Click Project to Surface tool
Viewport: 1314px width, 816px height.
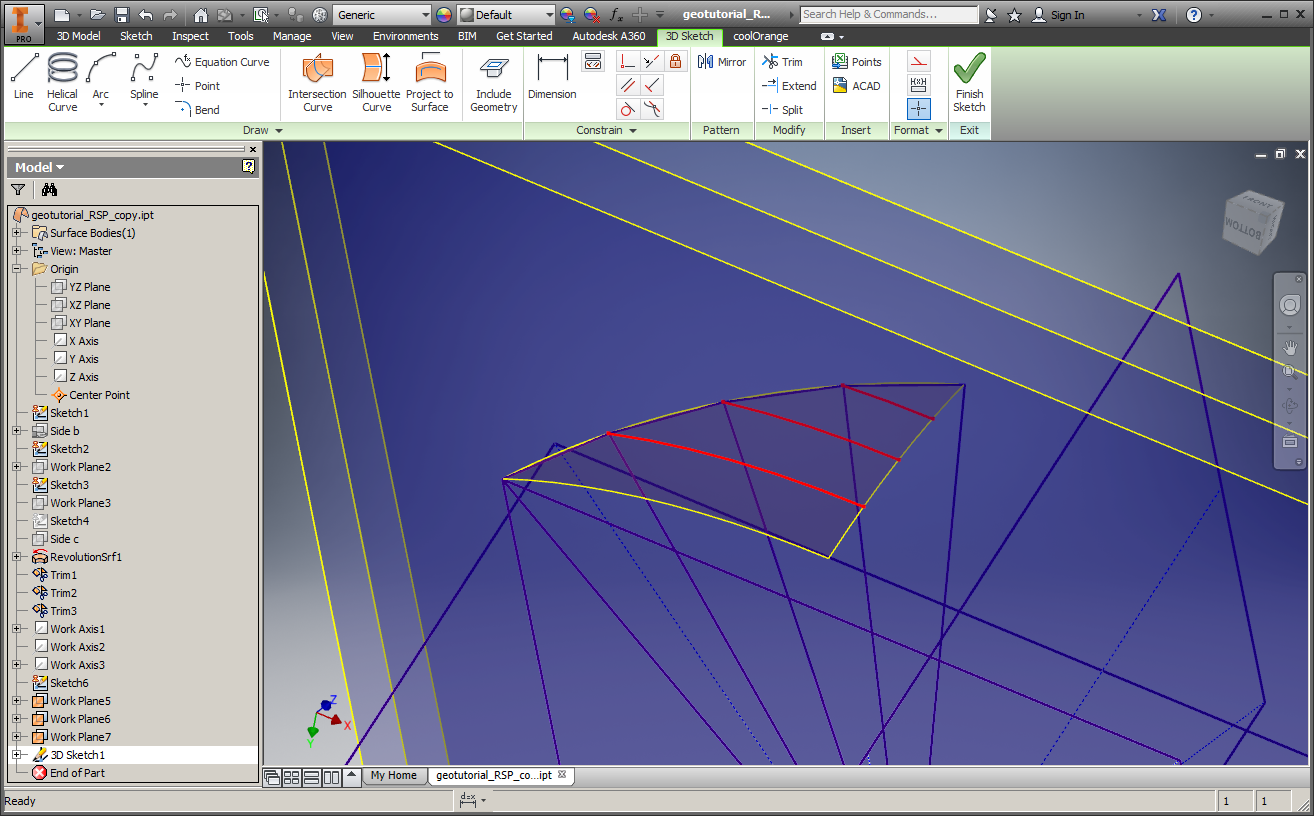click(x=430, y=82)
